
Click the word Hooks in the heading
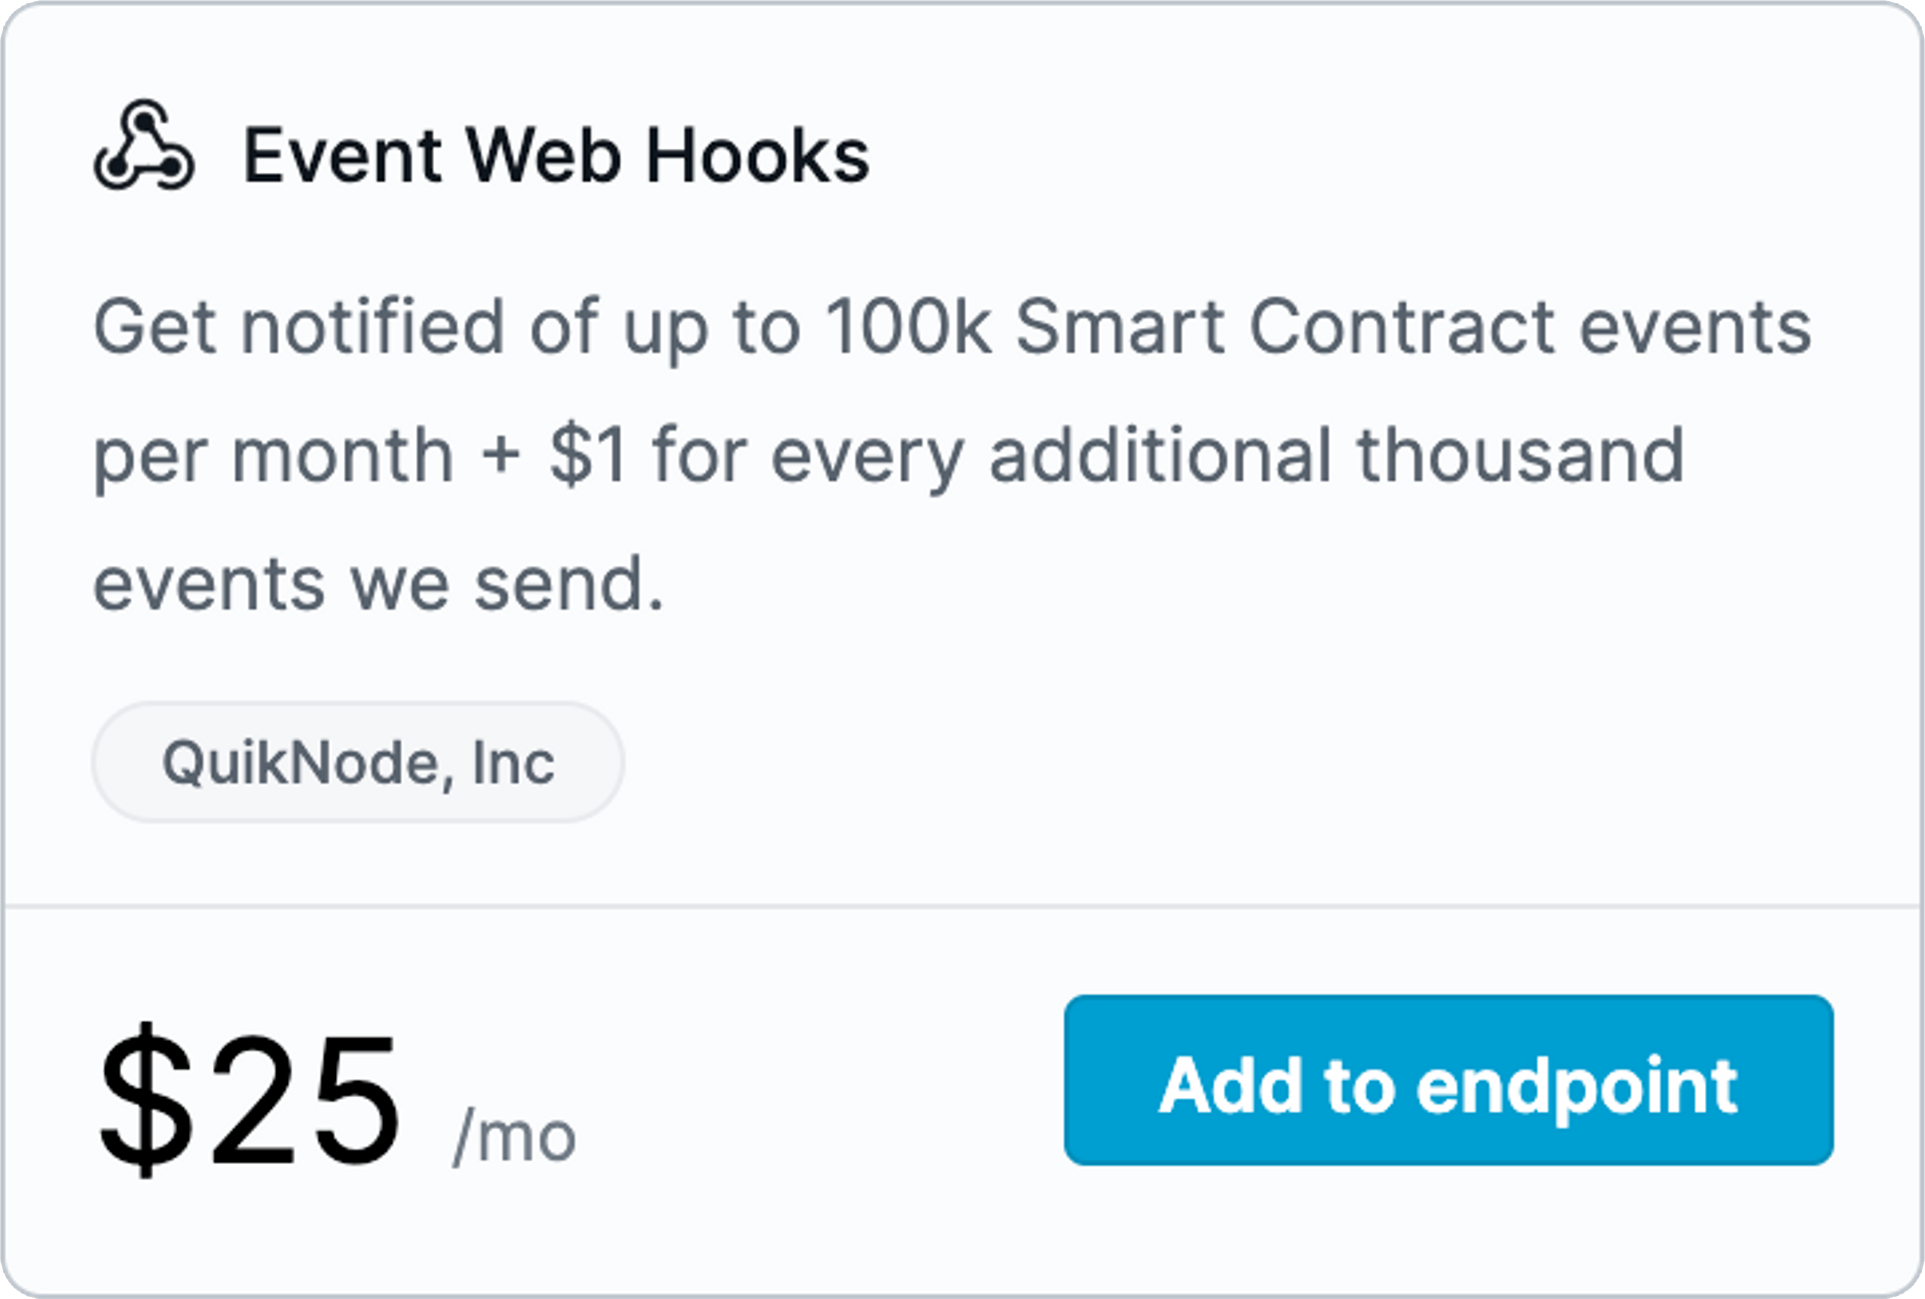point(758,155)
